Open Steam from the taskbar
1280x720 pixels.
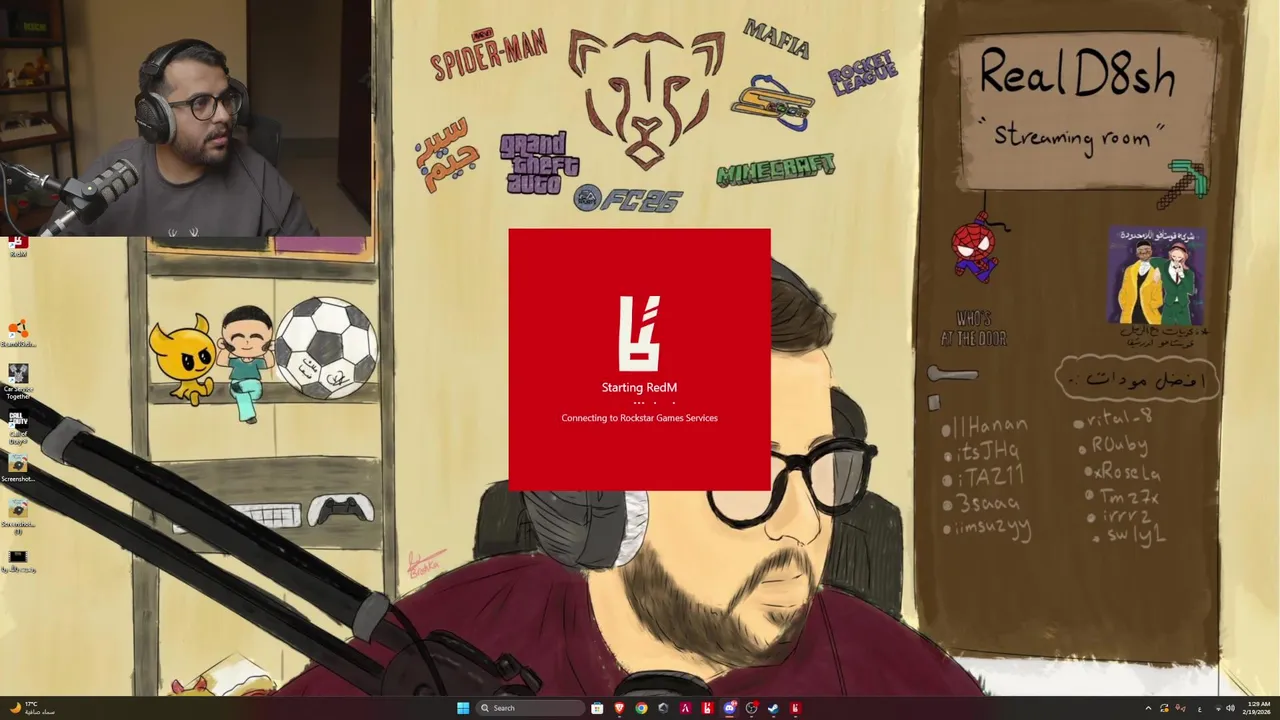pyautogui.click(x=773, y=708)
